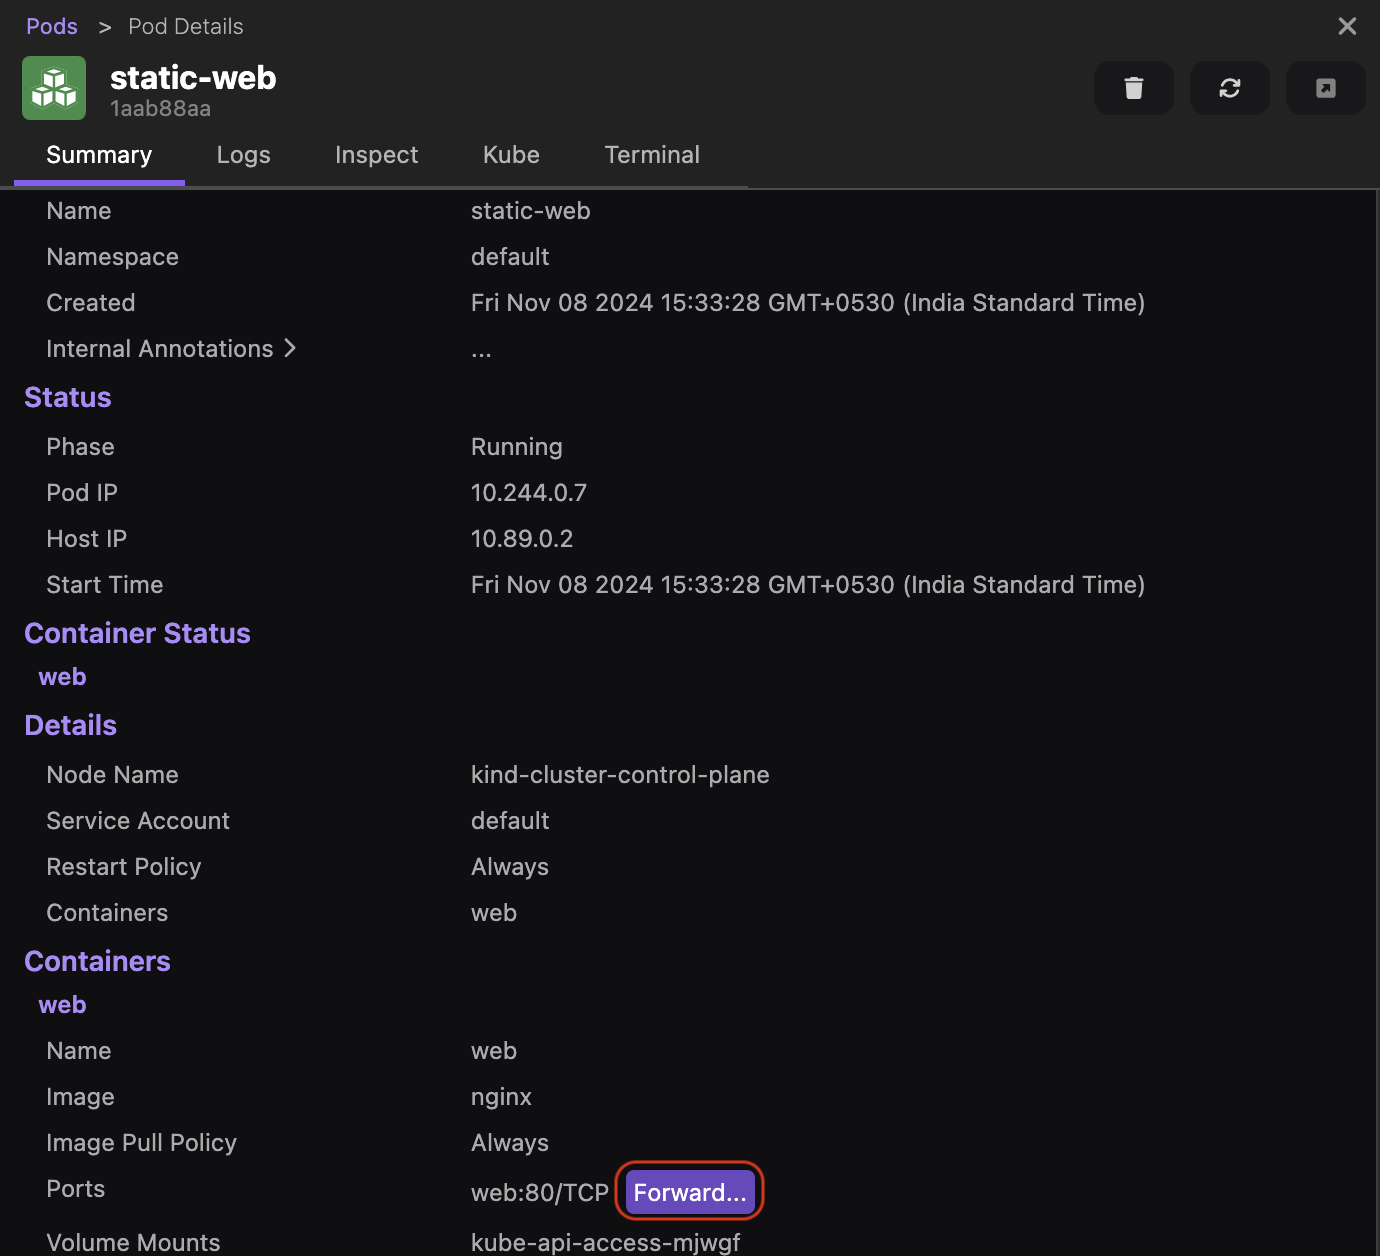Click the Pod IP value 10.244.0.7
The width and height of the screenshot is (1380, 1256).
coord(528,493)
